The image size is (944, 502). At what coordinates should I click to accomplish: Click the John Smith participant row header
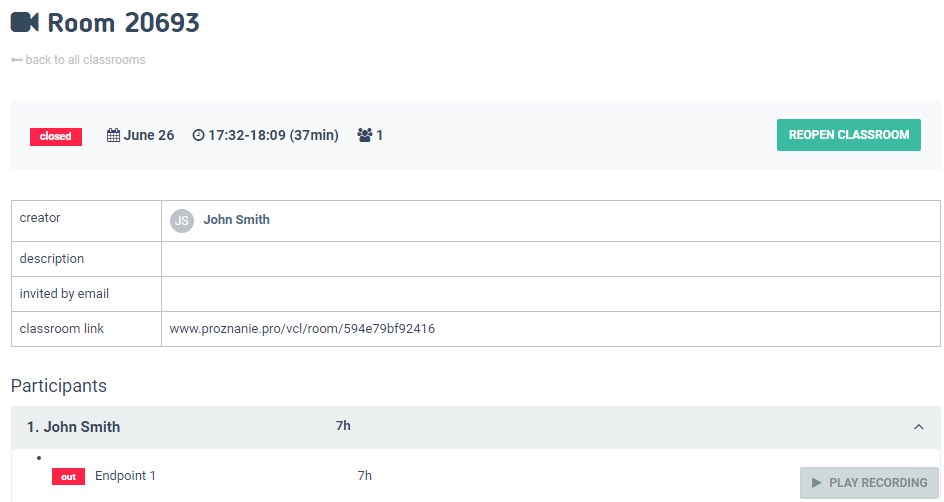point(74,427)
